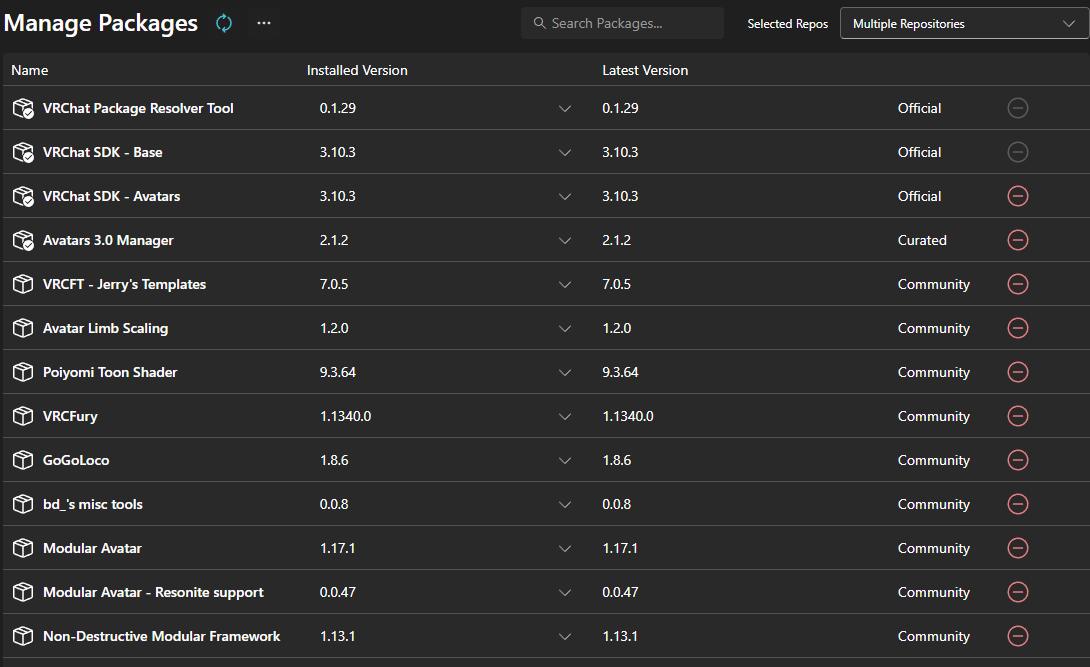
Task: Click the Latest Version column header
Action: coord(645,70)
